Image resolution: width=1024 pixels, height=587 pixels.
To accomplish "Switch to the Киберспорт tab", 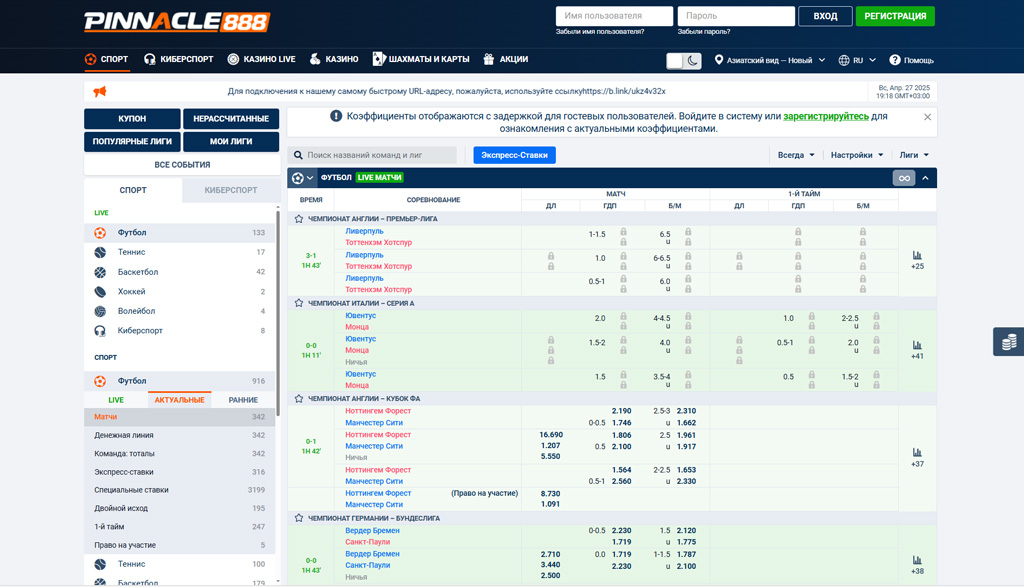I will tap(230, 190).
